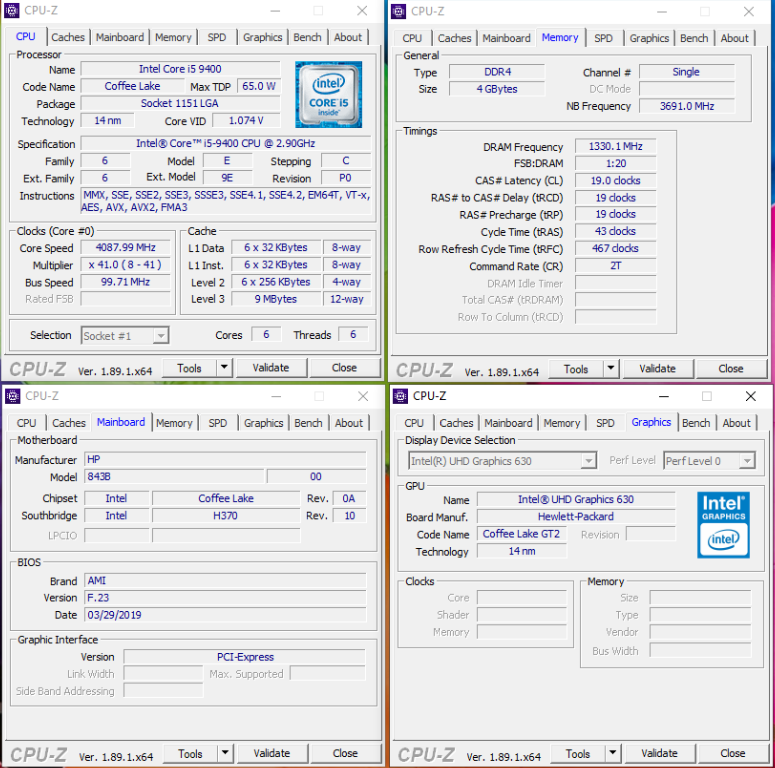Click the CPU-Z app icon in the Graphics window title bar
The width and height of the screenshot is (775, 768).
[x=400, y=396]
